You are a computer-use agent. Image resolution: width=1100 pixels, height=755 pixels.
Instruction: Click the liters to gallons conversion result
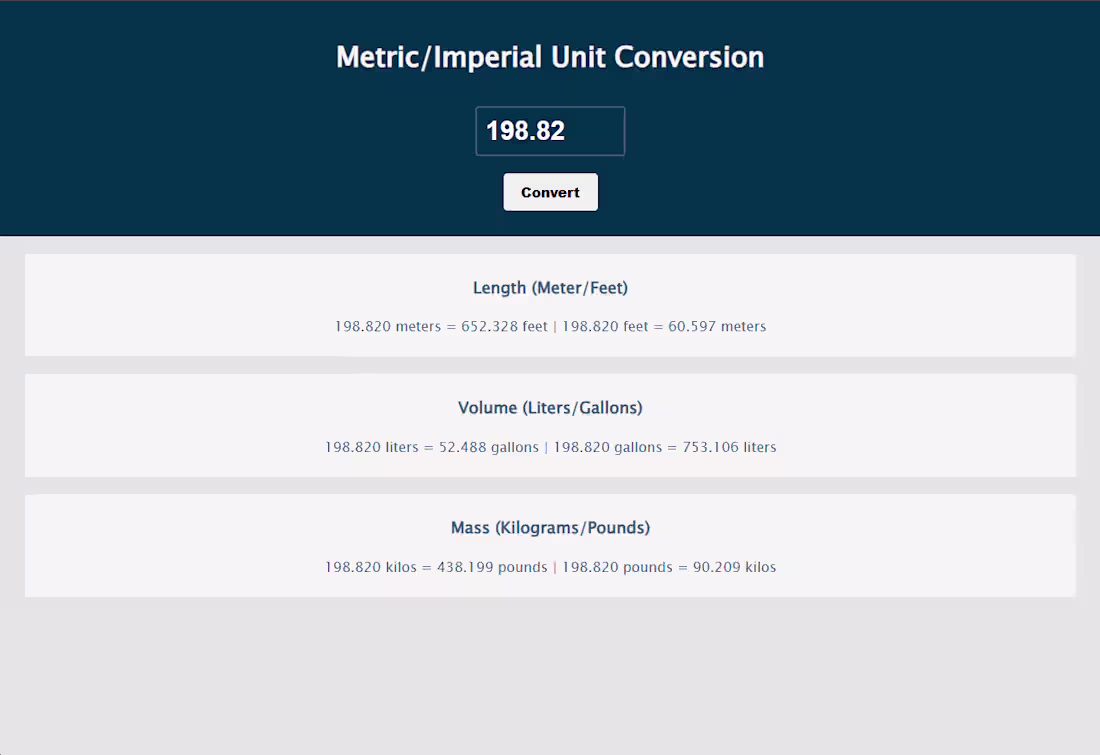tap(432, 447)
